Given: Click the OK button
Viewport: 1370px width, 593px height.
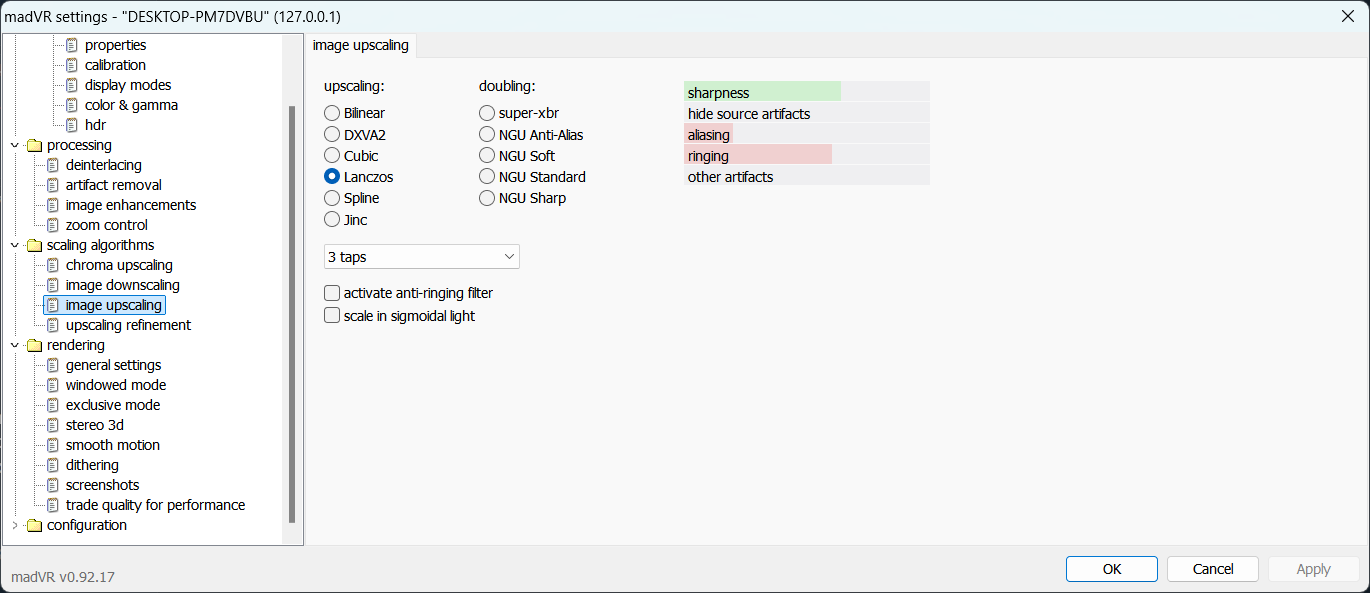Looking at the screenshot, I should click(1112, 569).
